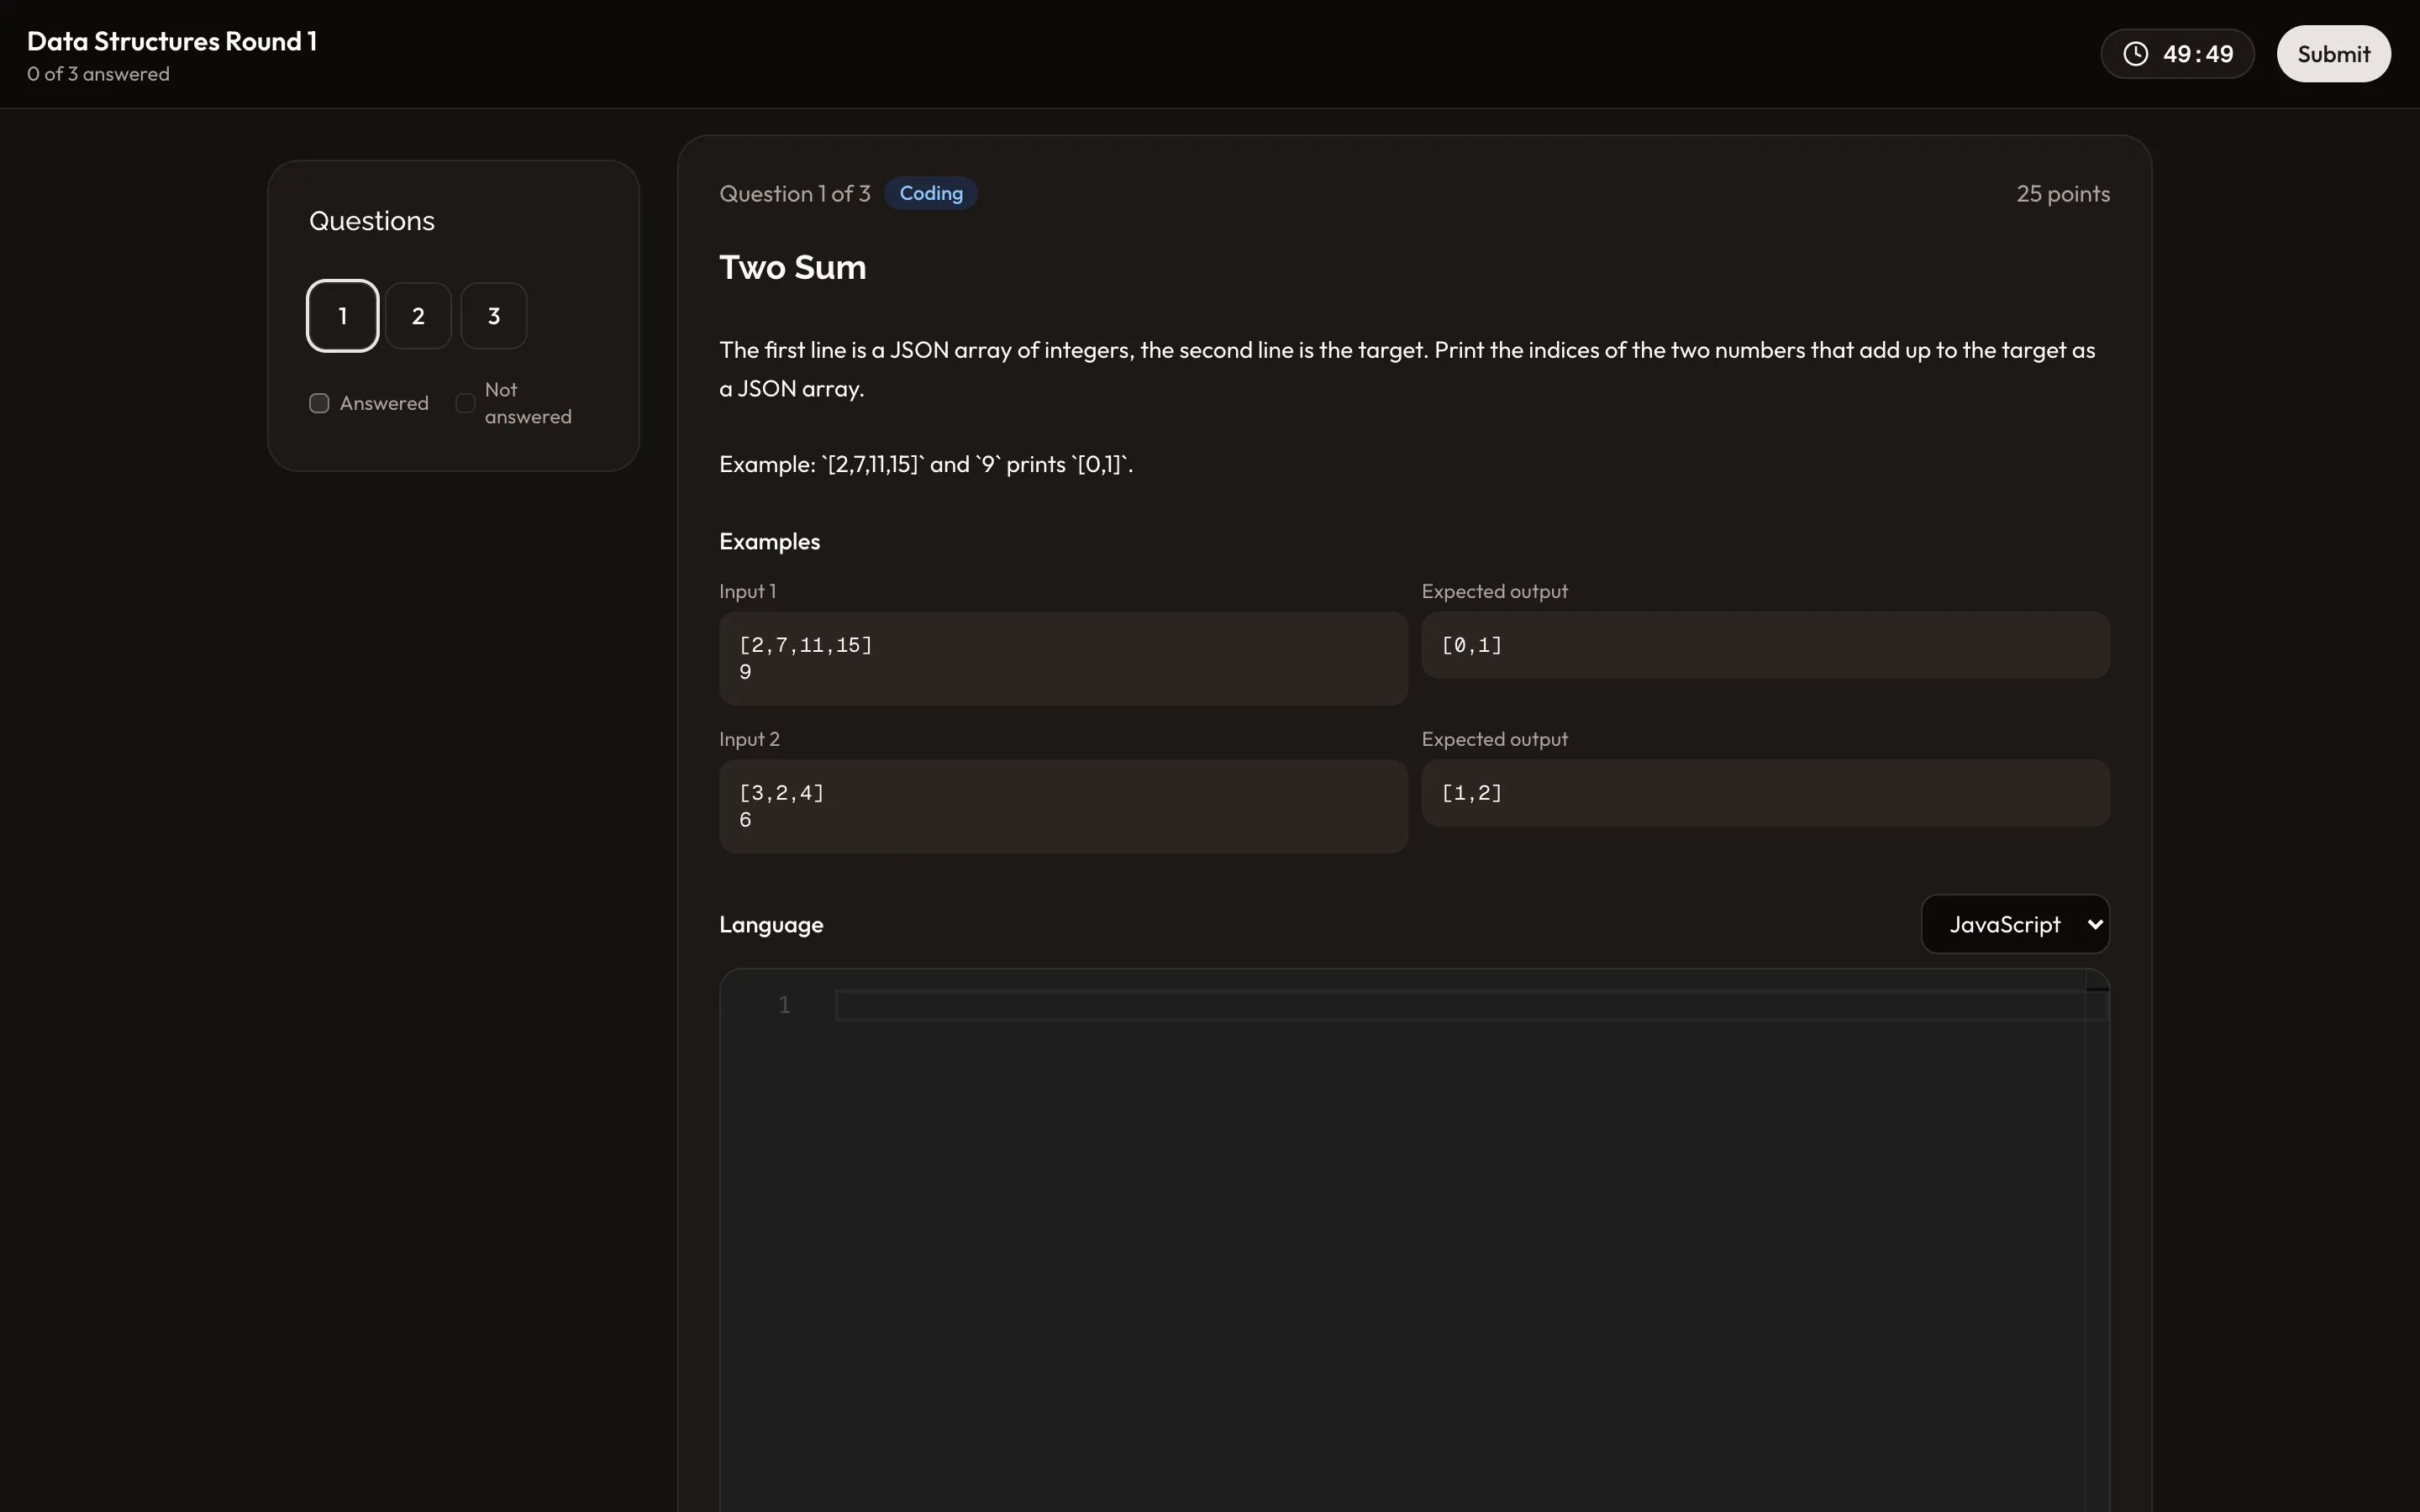2420x1512 pixels.
Task: Click line number 1 in editor gutter
Action: pos(785,1005)
